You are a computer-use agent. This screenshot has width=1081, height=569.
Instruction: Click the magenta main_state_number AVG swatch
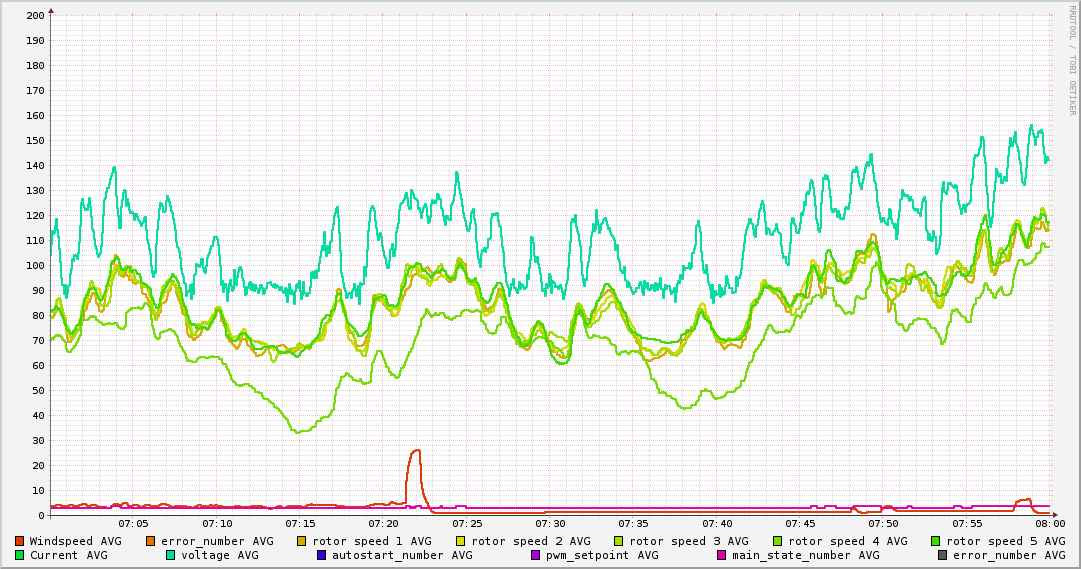pos(722,555)
